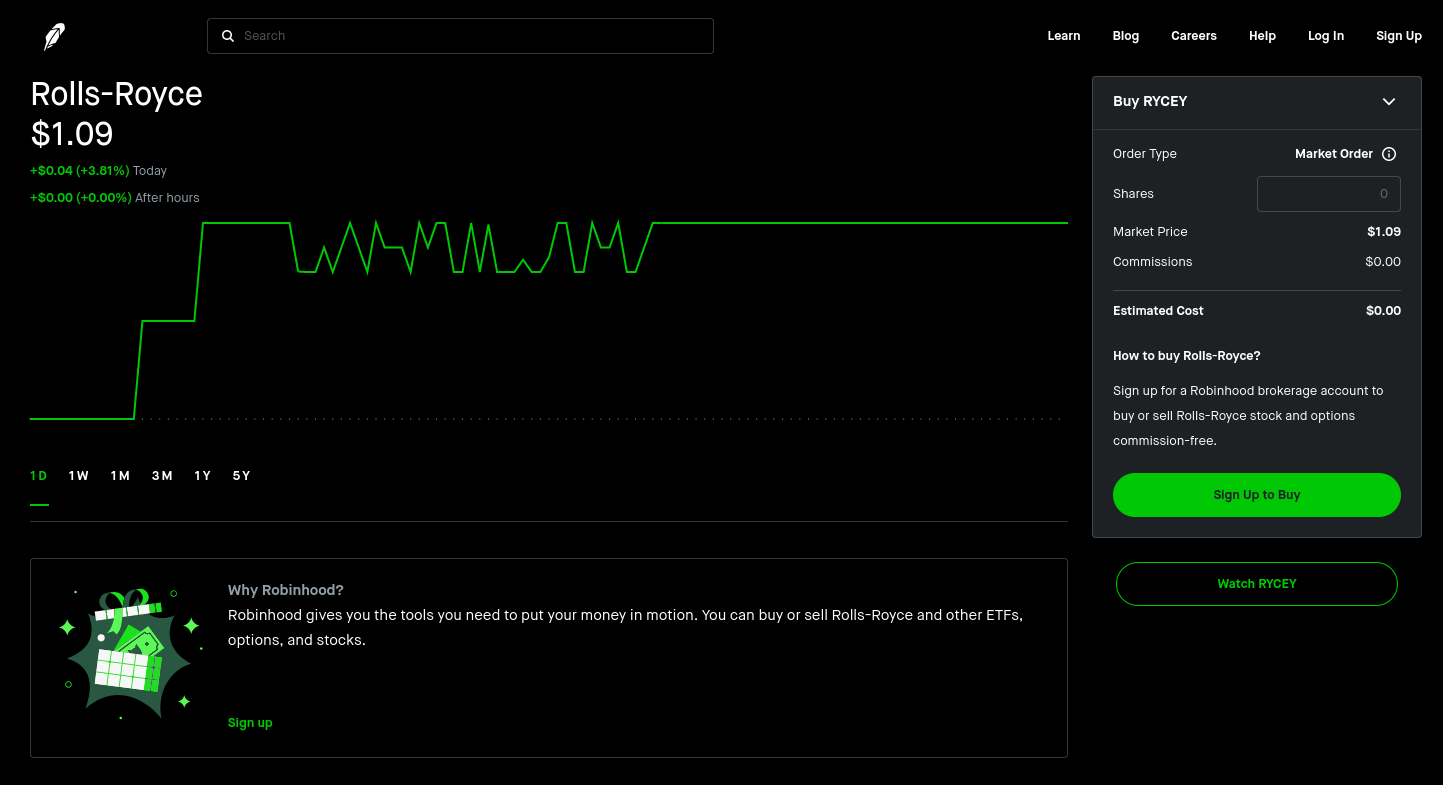Click the Rolls-Royce title
The width and height of the screenshot is (1443, 785).
pyautogui.click(x=117, y=94)
